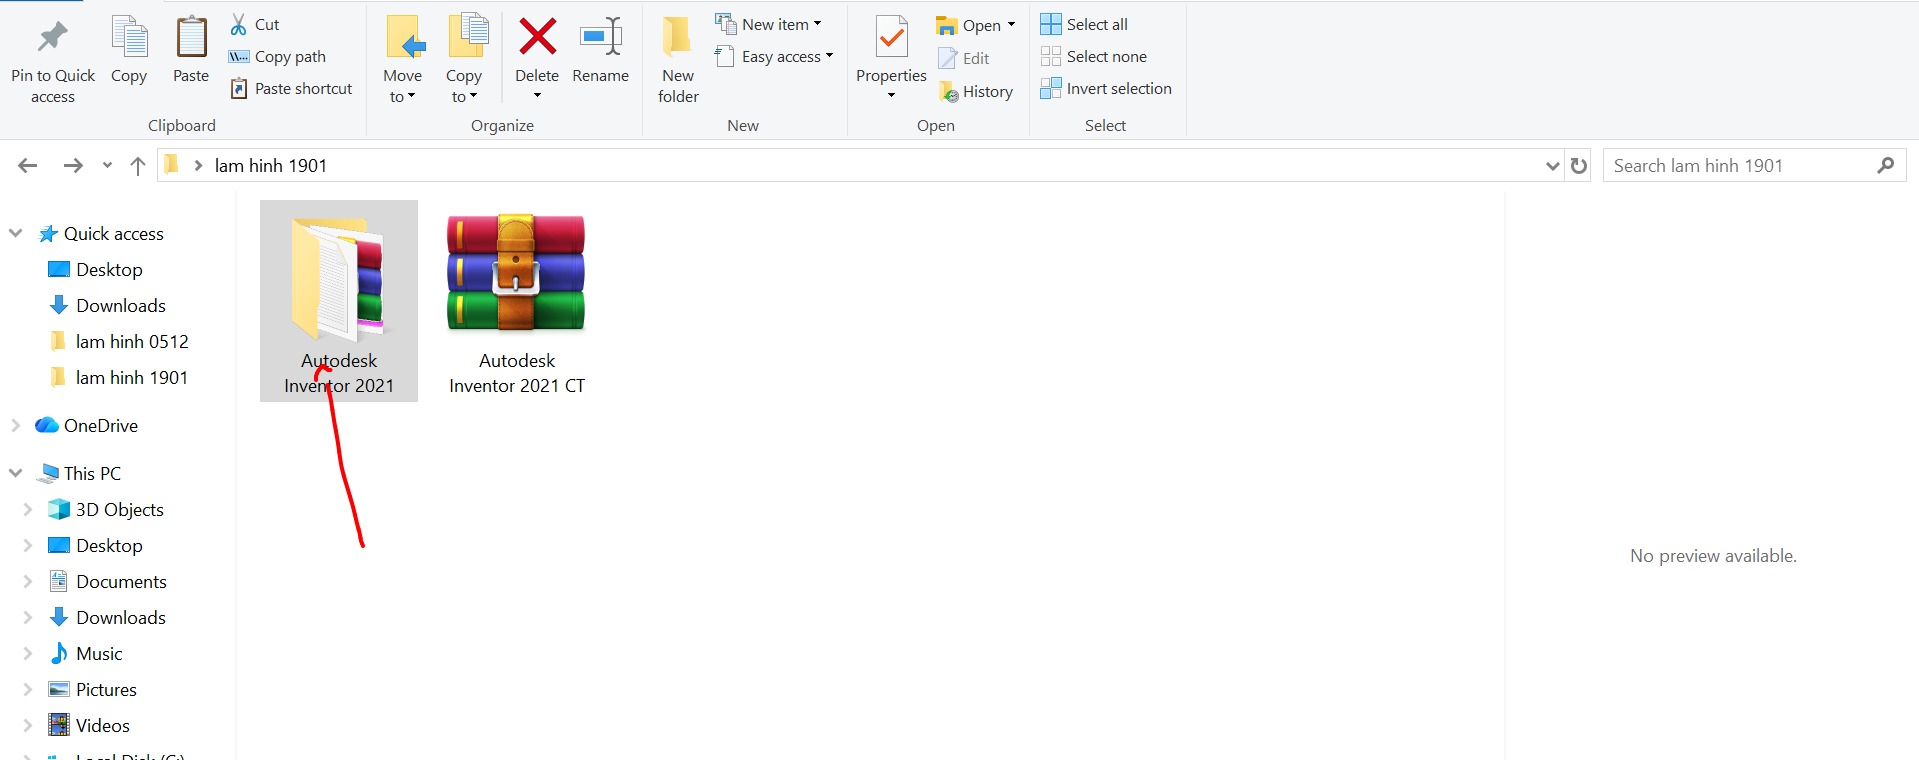Create a New folder from ribbon
Screen dimensions: 1919x760
coord(678,40)
